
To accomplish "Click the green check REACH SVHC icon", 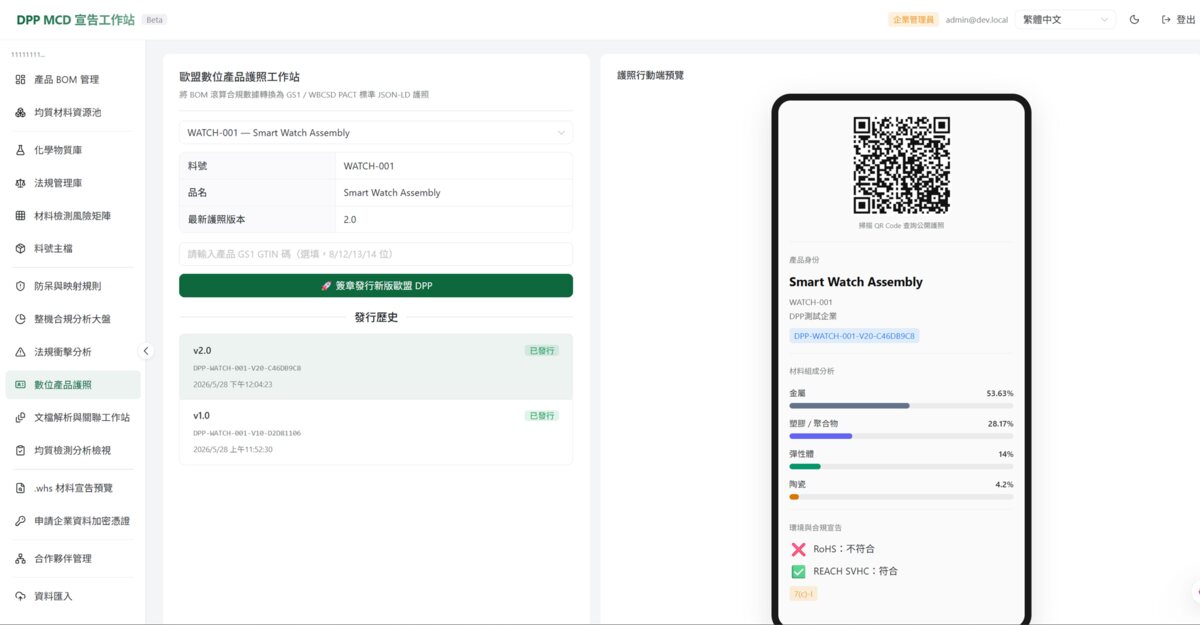I will click(x=798, y=571).
